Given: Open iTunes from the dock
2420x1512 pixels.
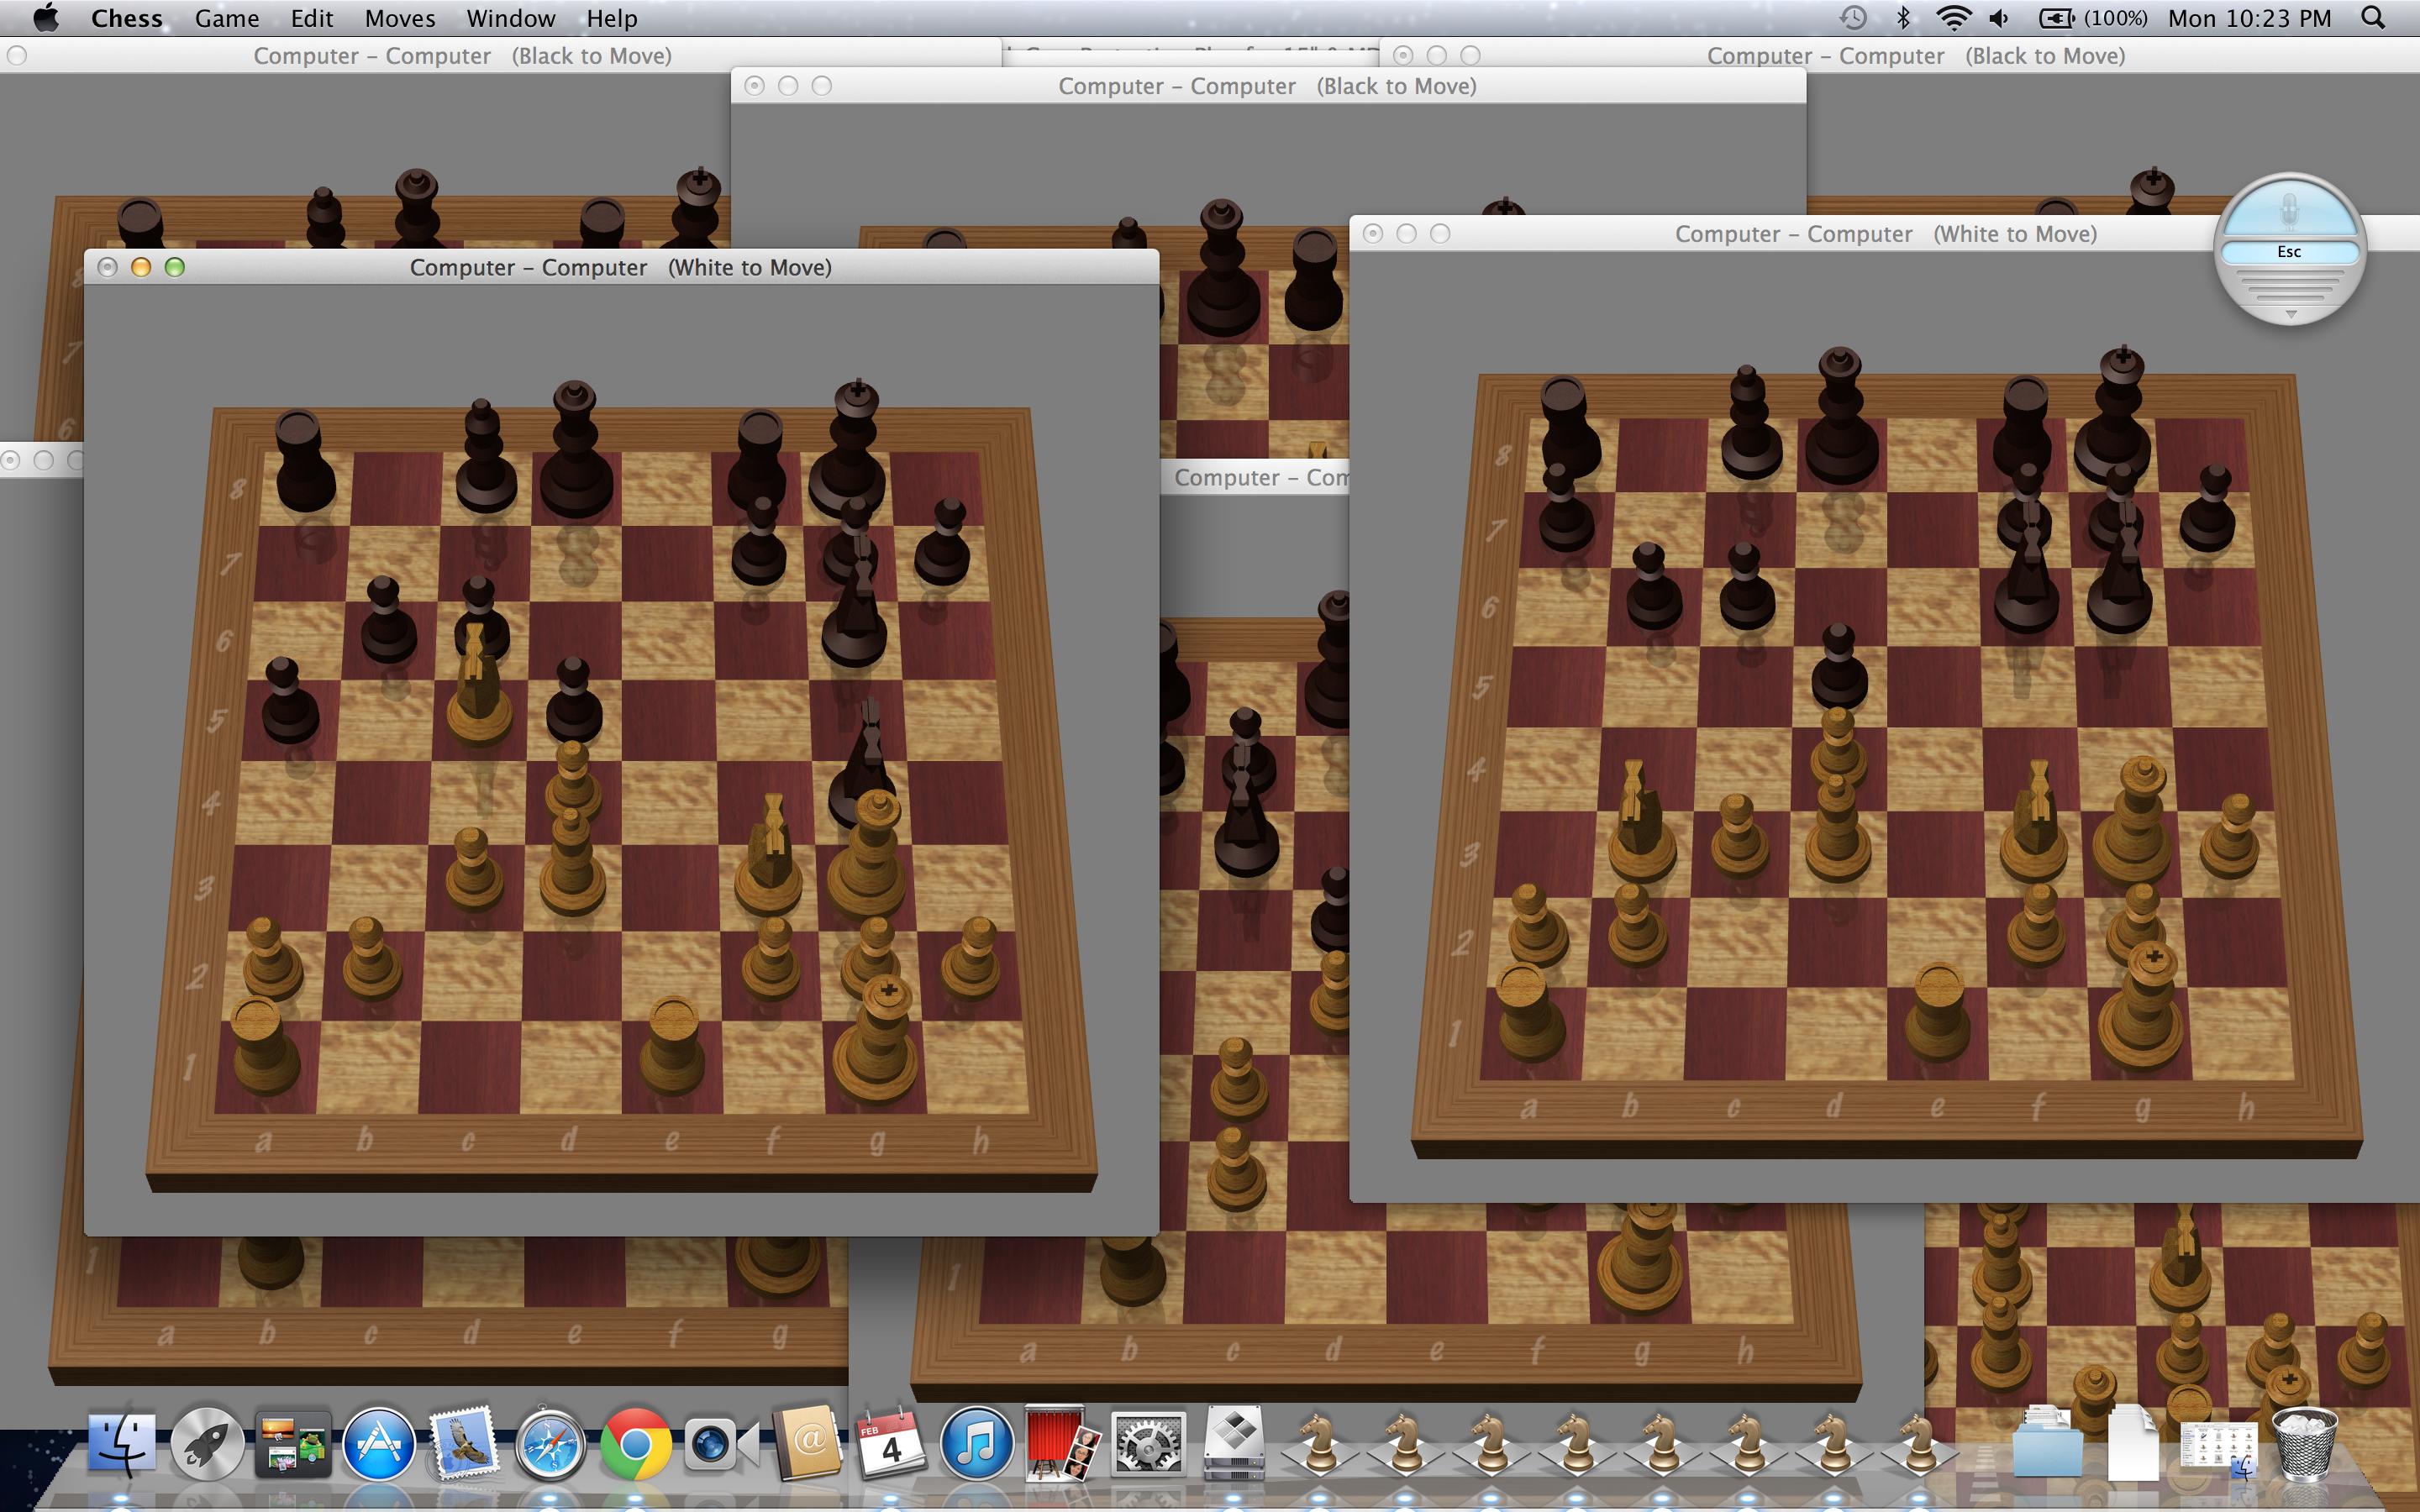Looking at the screenshot, I should (976, 1445).
